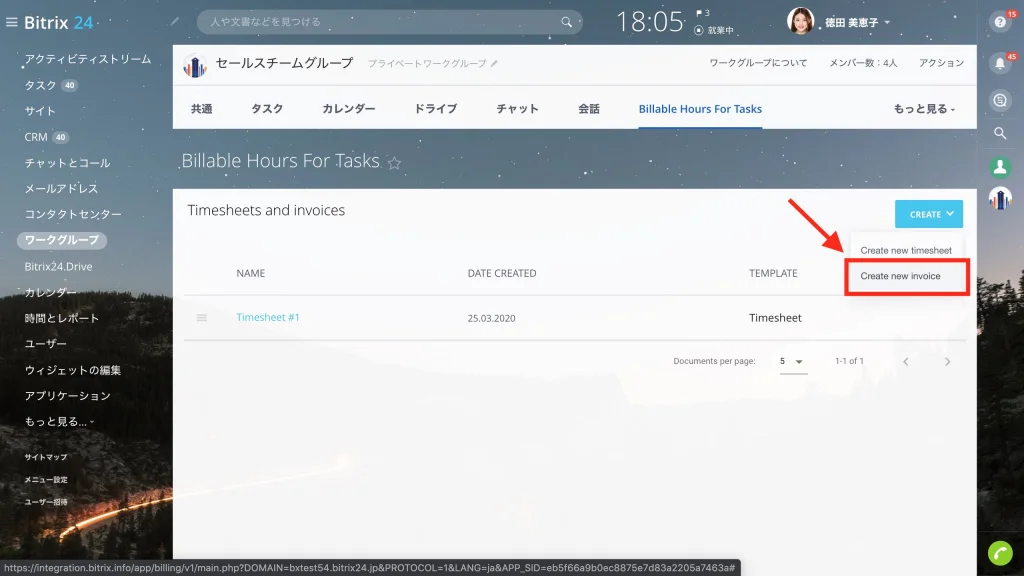Open the notifications bell icon
Image resolution: width=1024 pixels, height=576 pixels.
click(x=1000, y=63)
